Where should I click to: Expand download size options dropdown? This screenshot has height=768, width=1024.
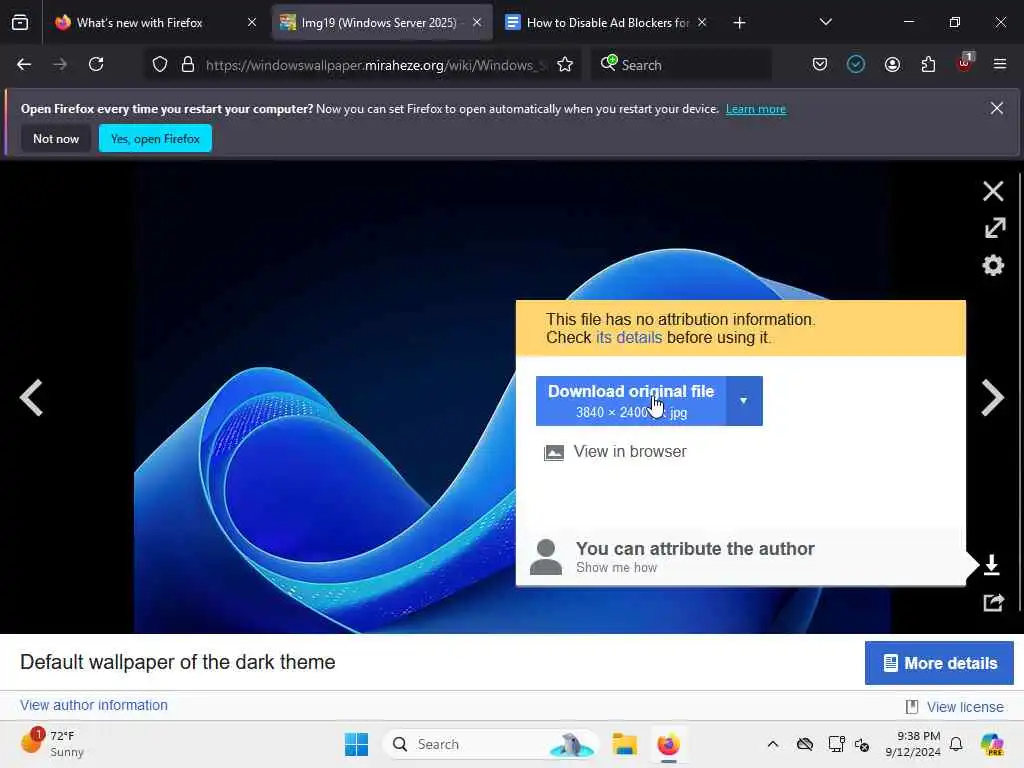pos(744,401)
